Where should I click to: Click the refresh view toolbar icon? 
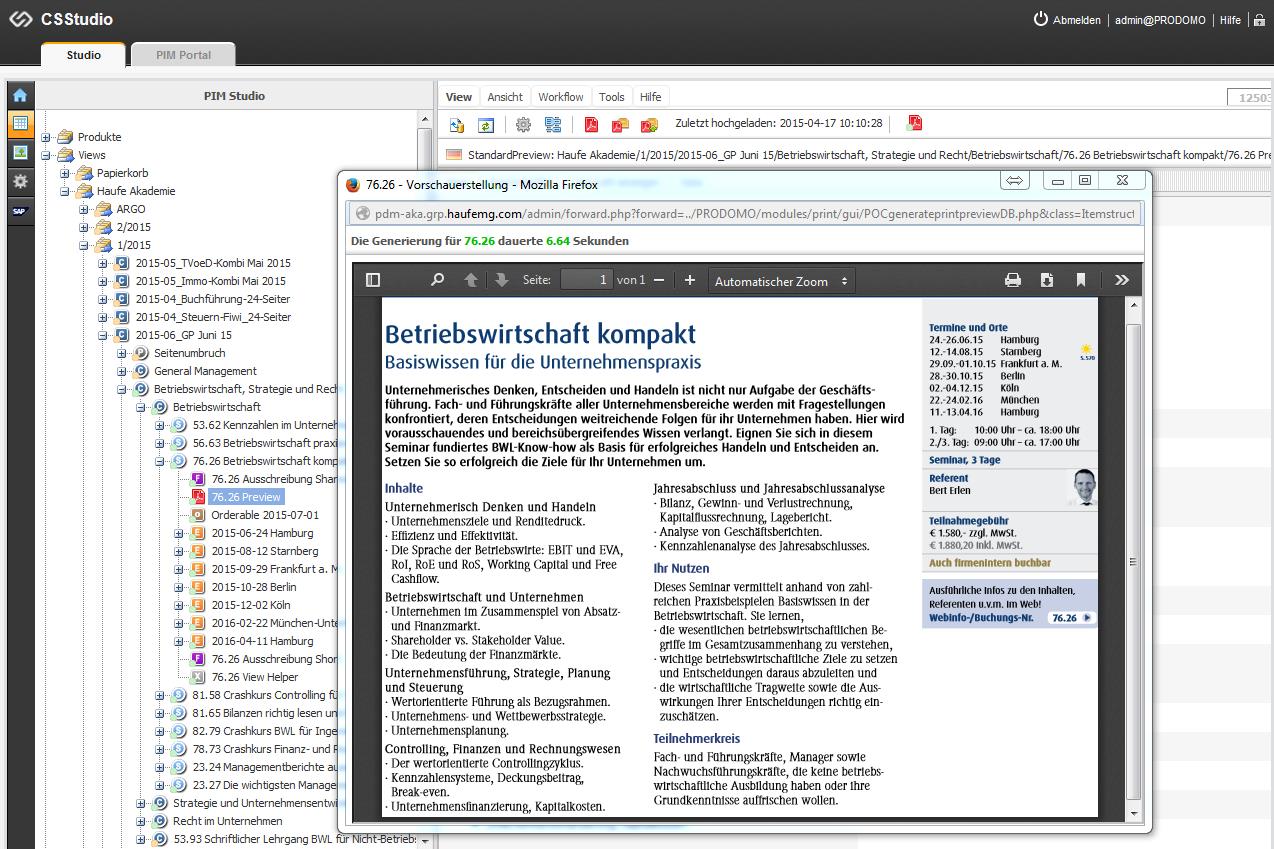point(486,125)
